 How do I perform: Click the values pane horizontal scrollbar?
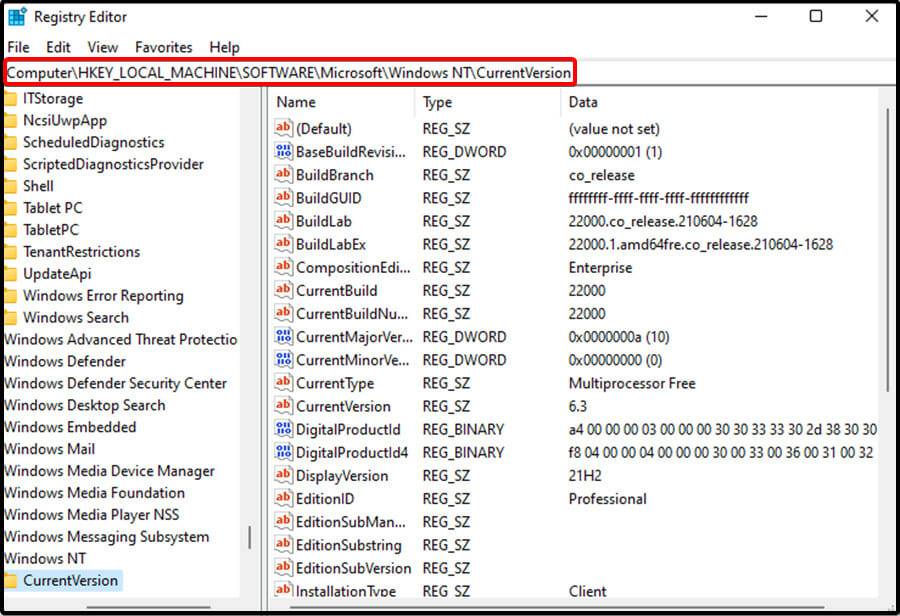coord(557,606)
